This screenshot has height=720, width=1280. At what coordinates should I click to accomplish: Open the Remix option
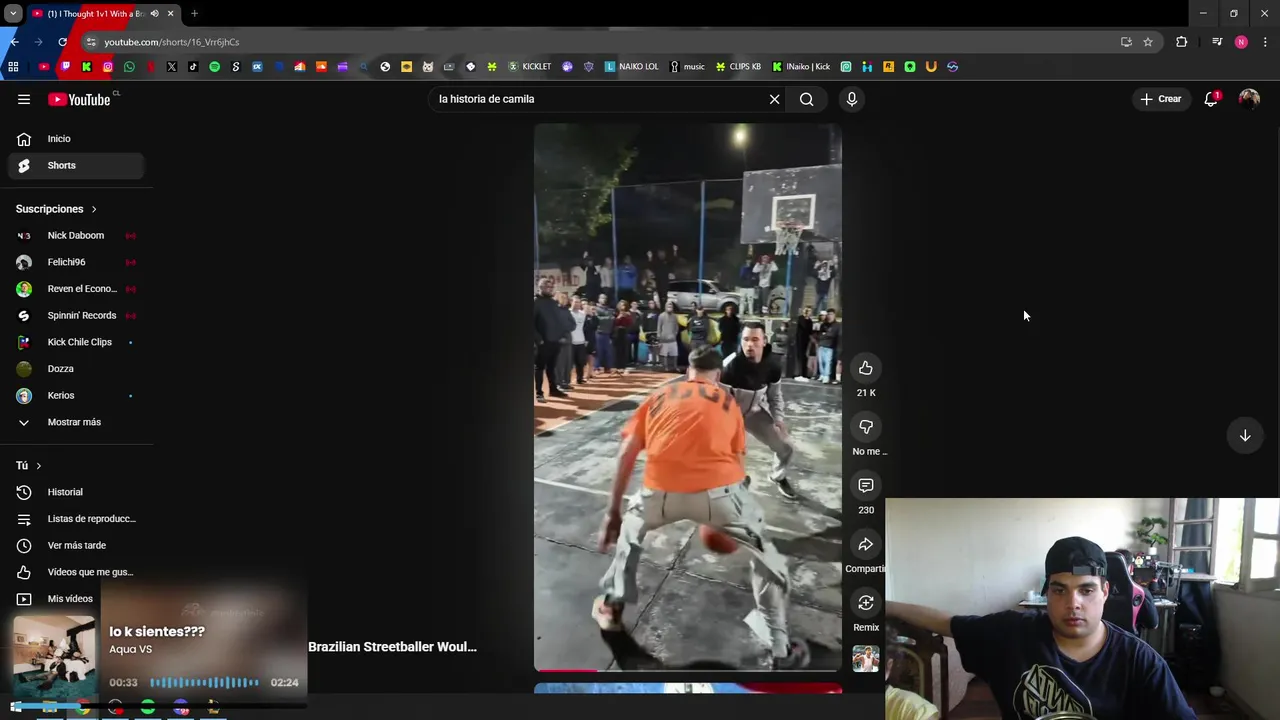866,603
